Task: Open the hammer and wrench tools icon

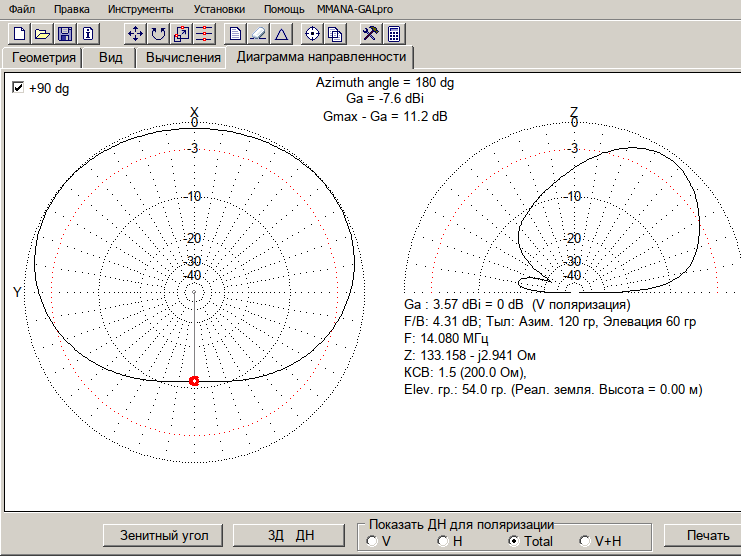Action: (x=370, y=33)
